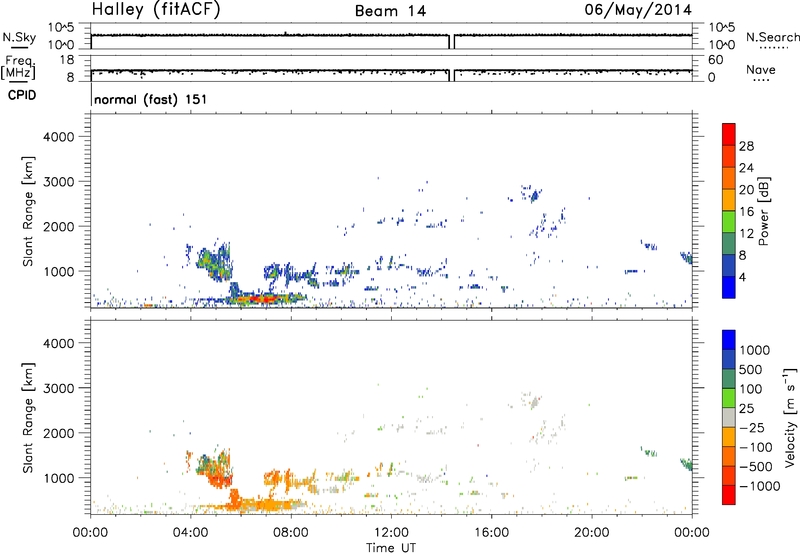Image resolution: width=800 pixels, height=554 pixels.
Task: Click the '16:00' time tick label
Action: tap(491, 533)
